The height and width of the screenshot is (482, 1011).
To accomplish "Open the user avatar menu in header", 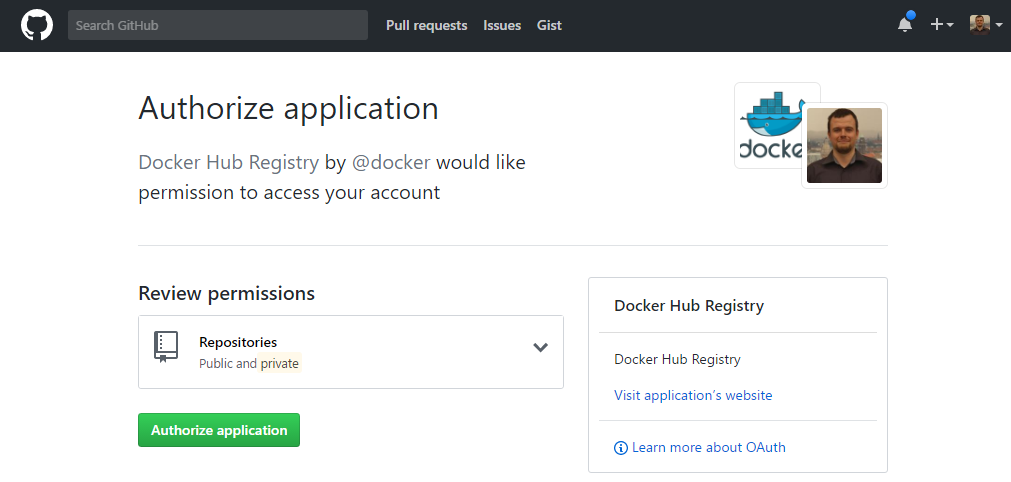I will coord(986,24).
